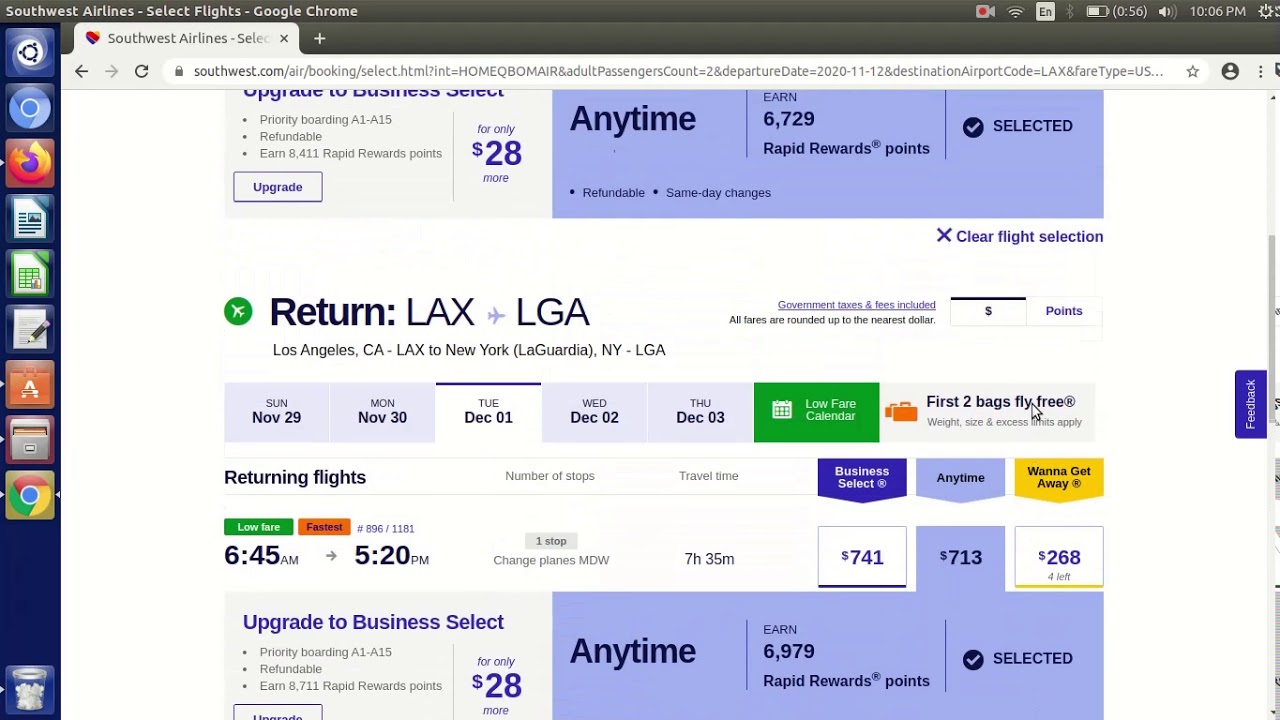Open the Low Fare Calendar
Image resolution: width=1280 pixels, height=720 pixels.
coord(816,411)
